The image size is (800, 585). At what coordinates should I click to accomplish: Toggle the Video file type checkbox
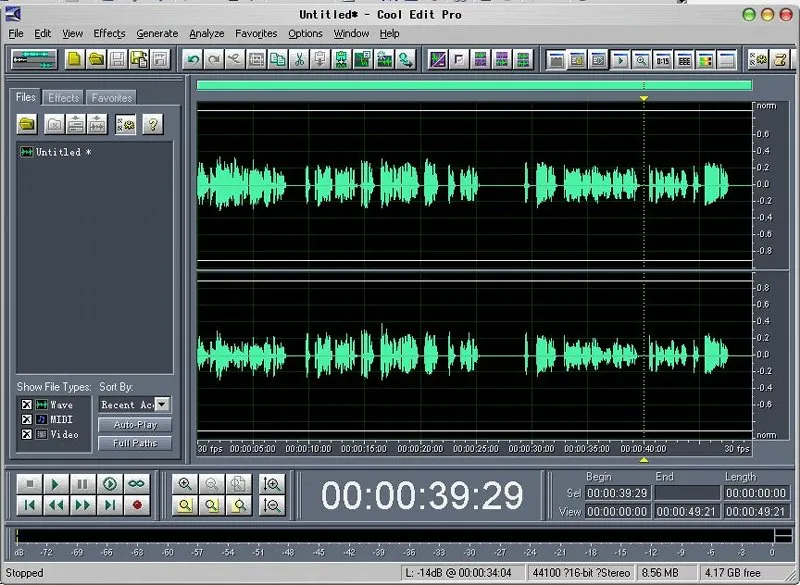point(27,434)
